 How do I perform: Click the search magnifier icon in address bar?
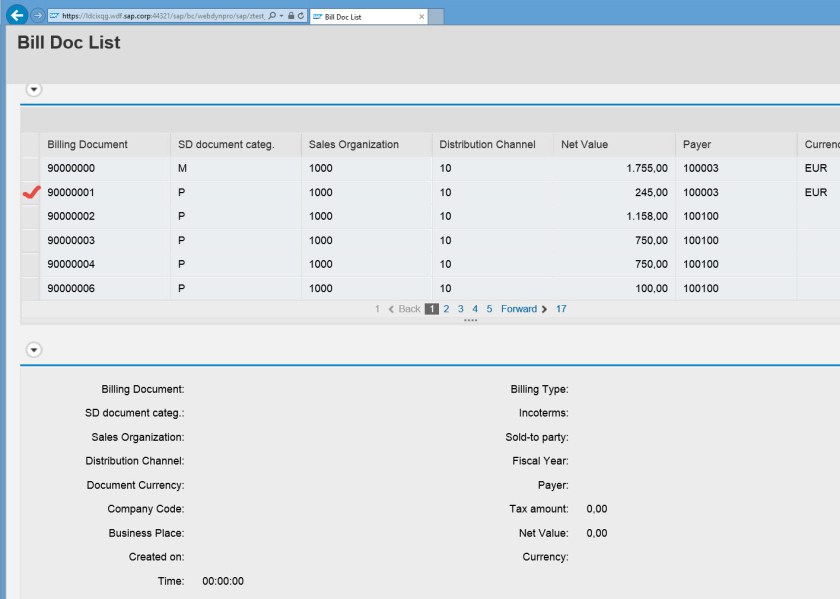[272, 17]
